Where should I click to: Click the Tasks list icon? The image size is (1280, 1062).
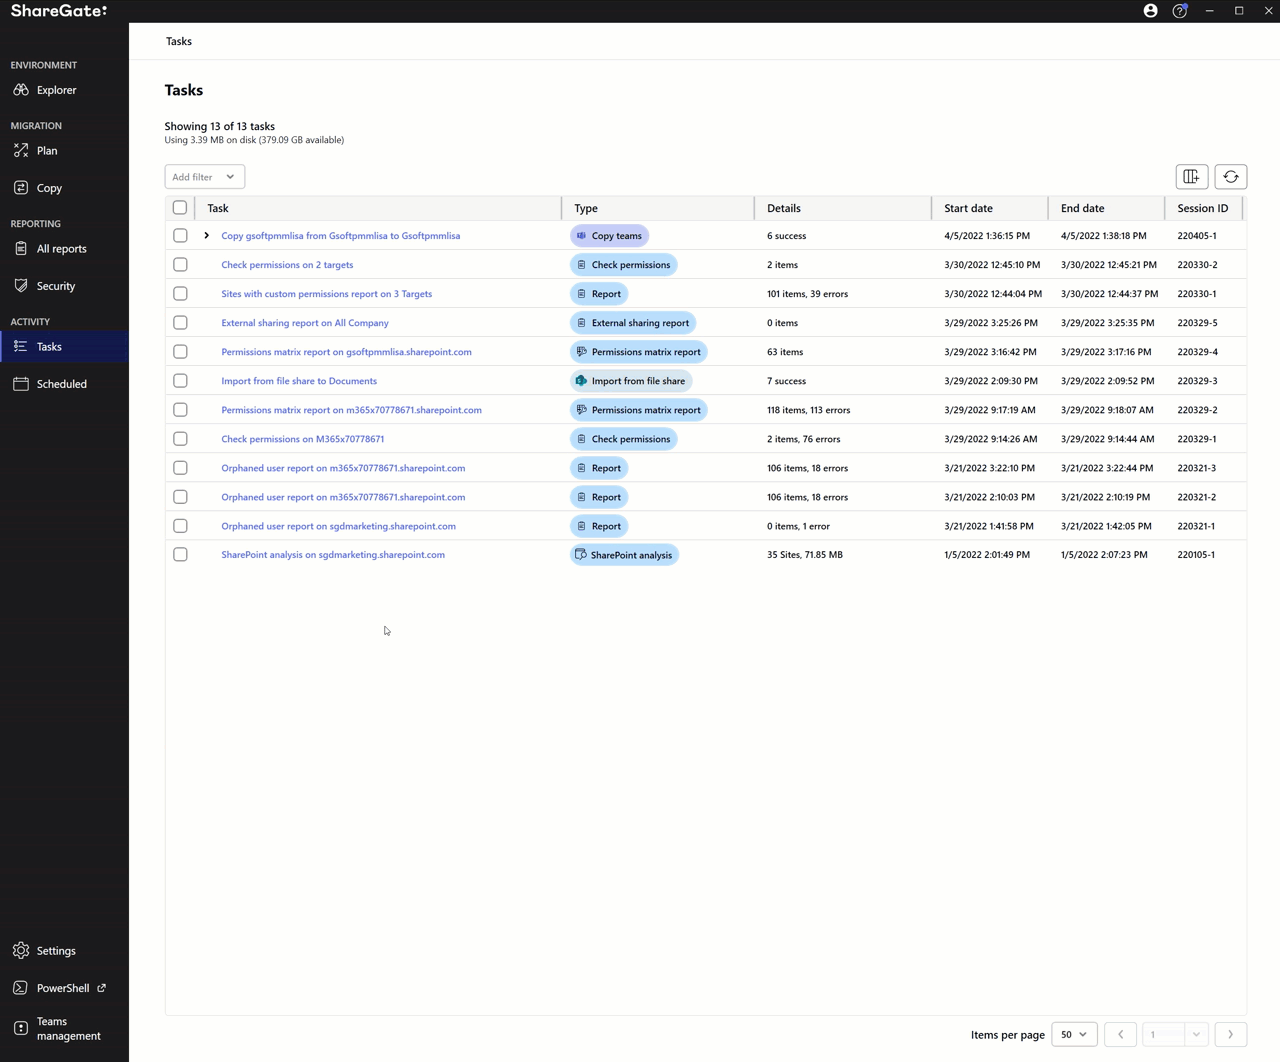tap(21, 347)
